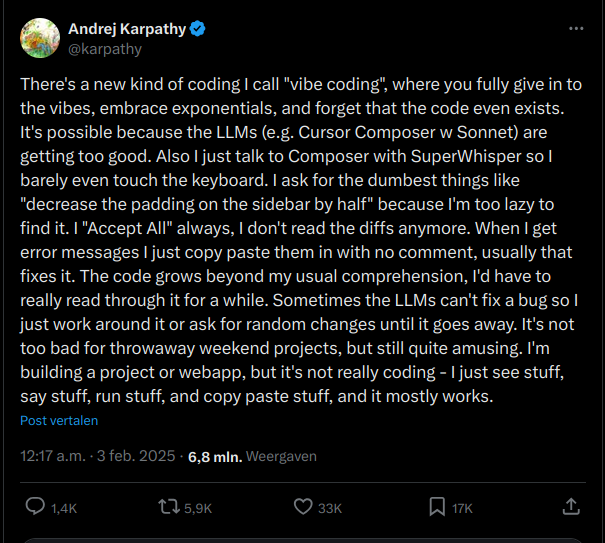Click the "Weergaven" label
This screenshot has height=543, width=605.
pos(283,456)
